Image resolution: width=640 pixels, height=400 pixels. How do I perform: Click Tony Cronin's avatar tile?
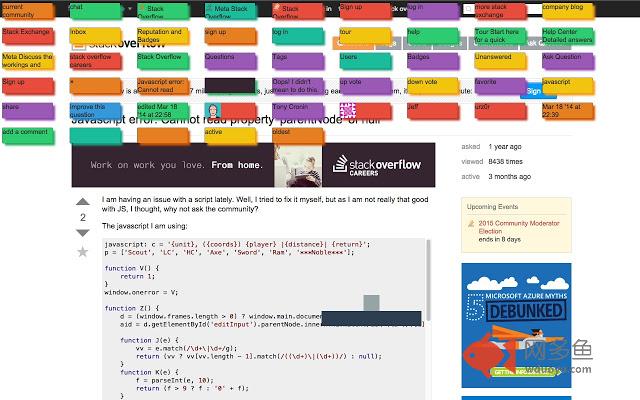point(231,111)
